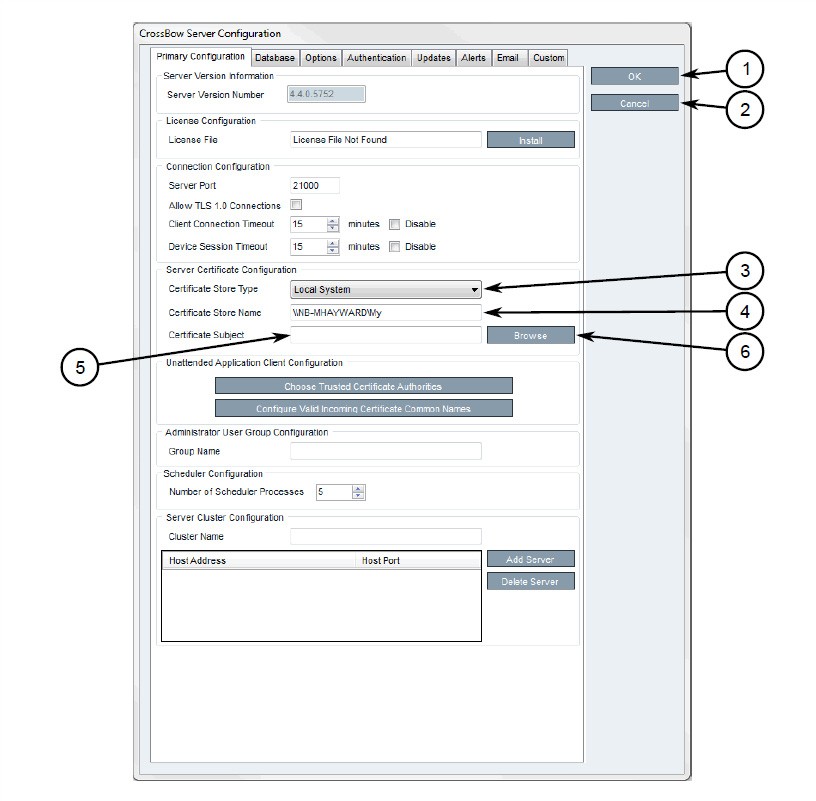Increase the Device Session Timeout value
The width and height of the screenshot is (816, 801).
pos(333,243)
